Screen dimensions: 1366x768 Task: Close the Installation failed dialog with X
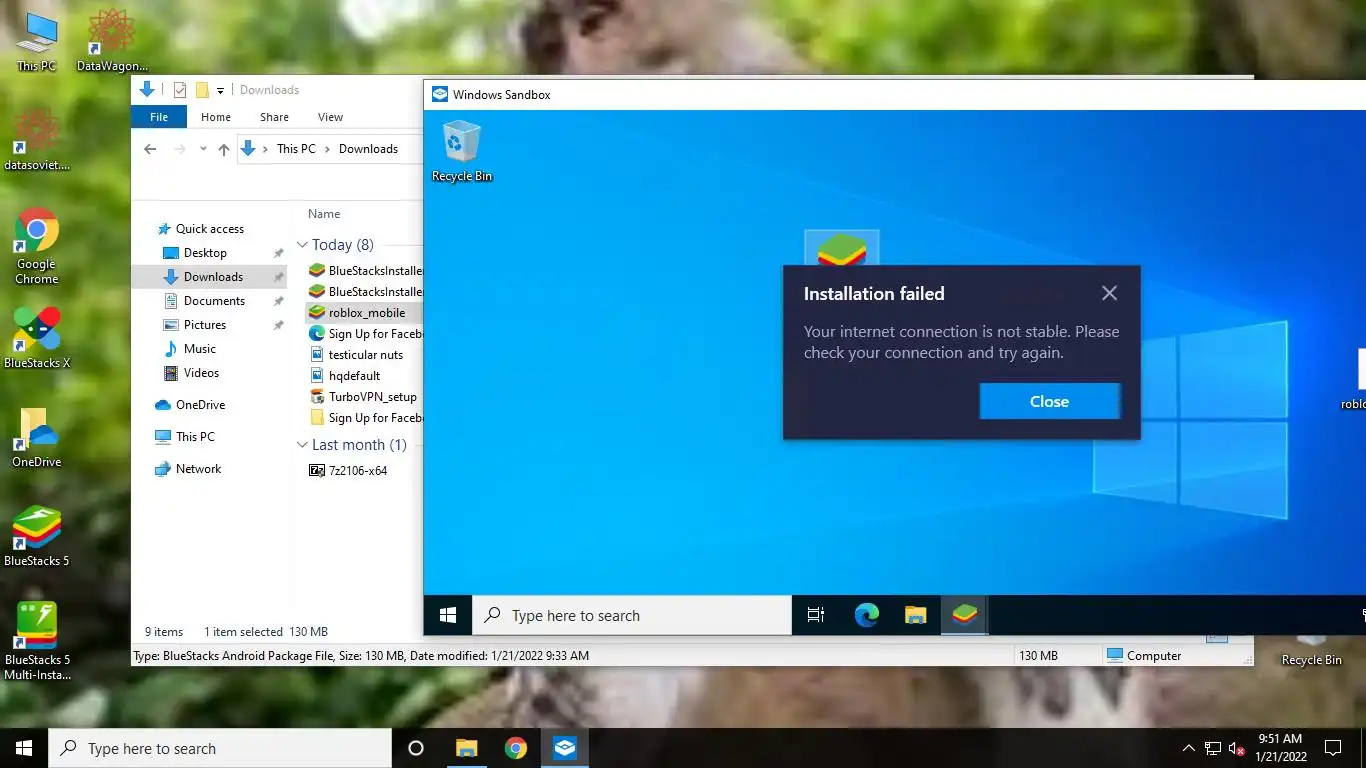point(1109,293)
